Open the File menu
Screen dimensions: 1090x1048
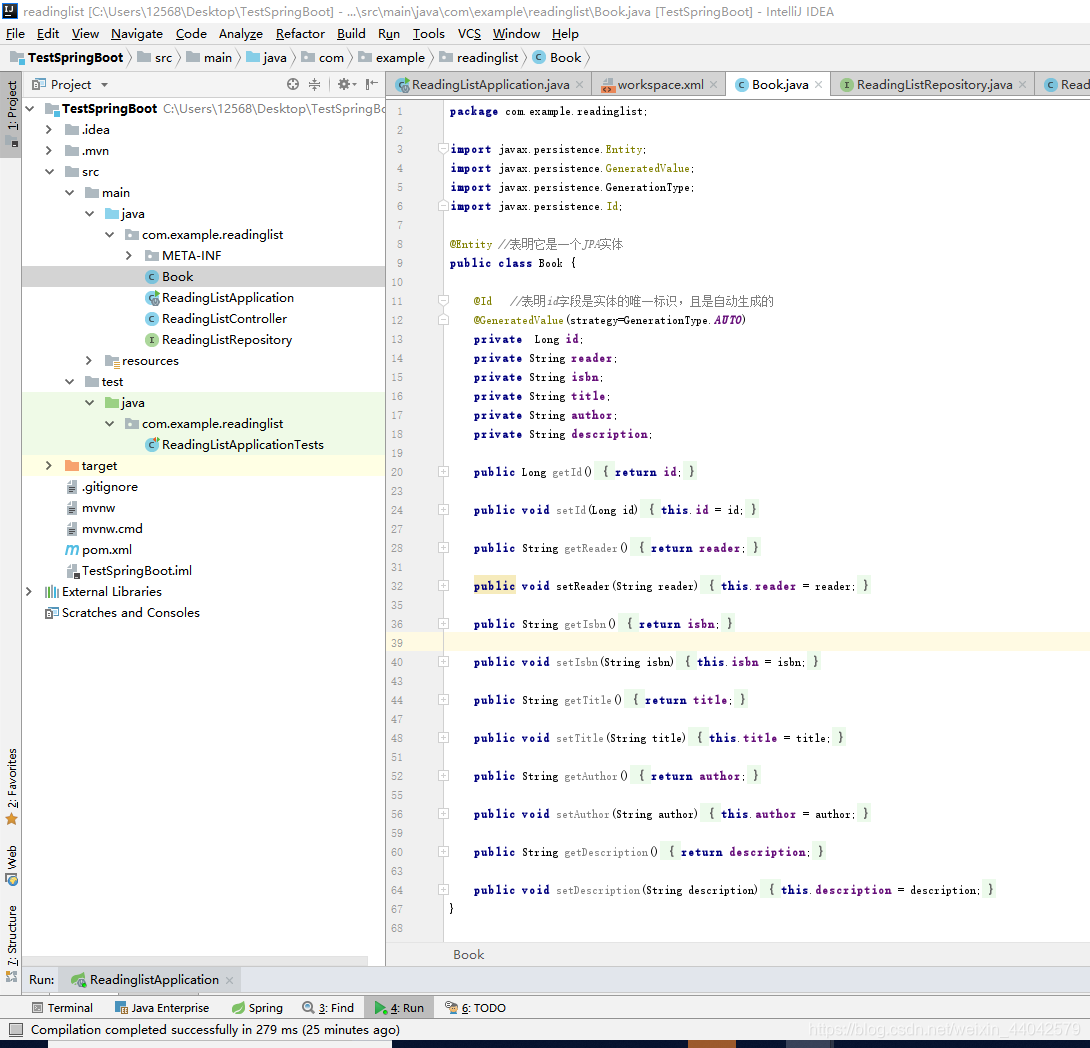[x=15, y=33]
